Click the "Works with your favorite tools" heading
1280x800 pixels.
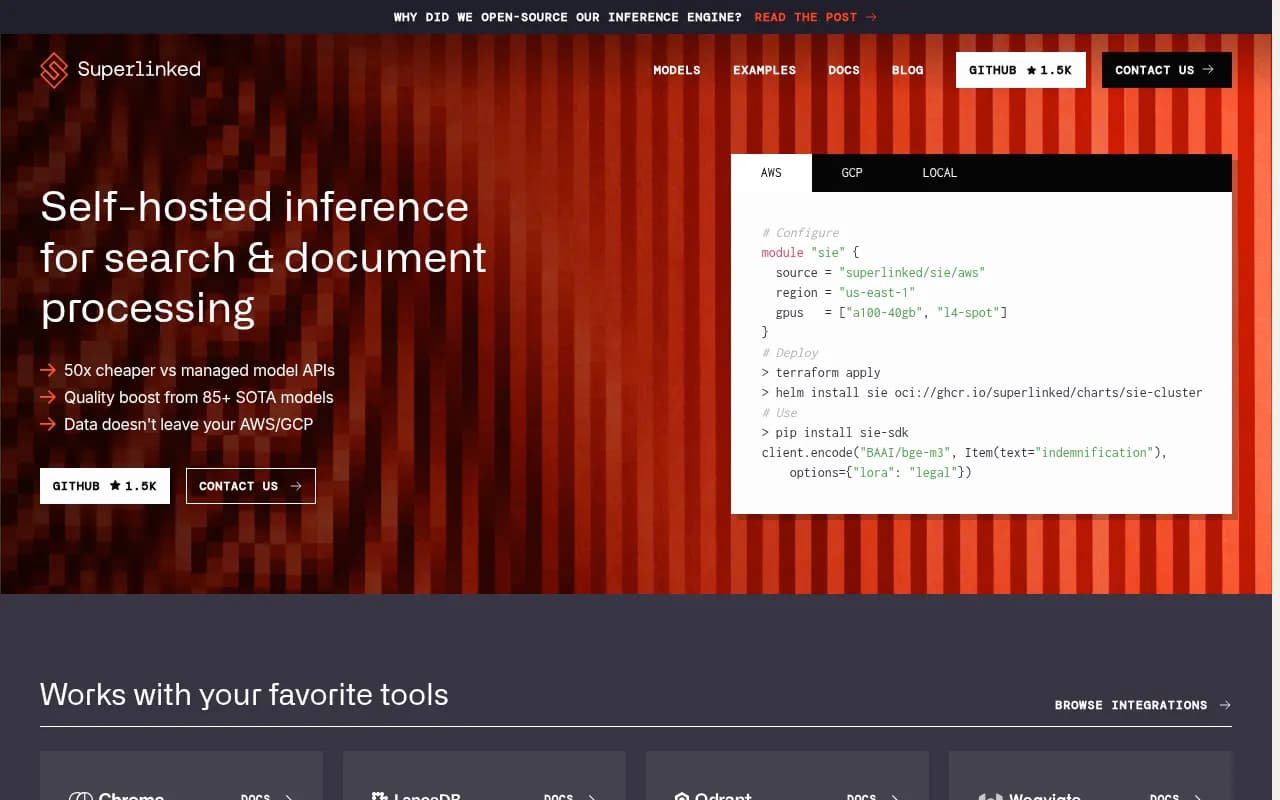[x=244, y=694]
